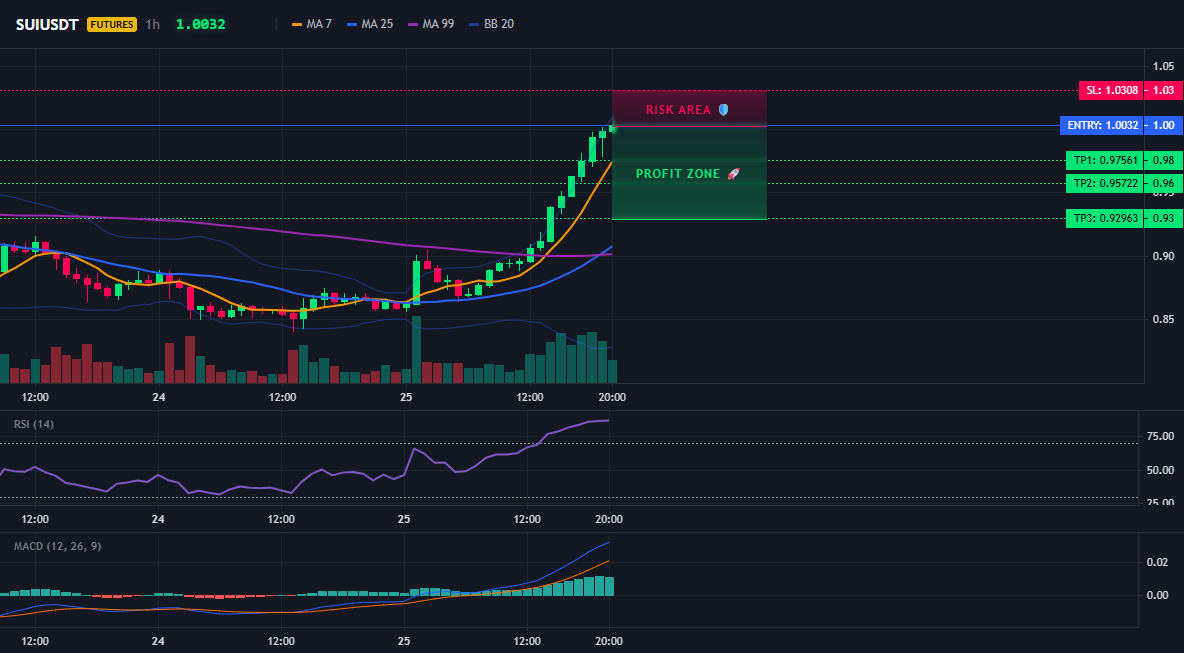Toggle the MA 99 legend entry
This screenshot has height=653, width=1184.
[430, 24]
